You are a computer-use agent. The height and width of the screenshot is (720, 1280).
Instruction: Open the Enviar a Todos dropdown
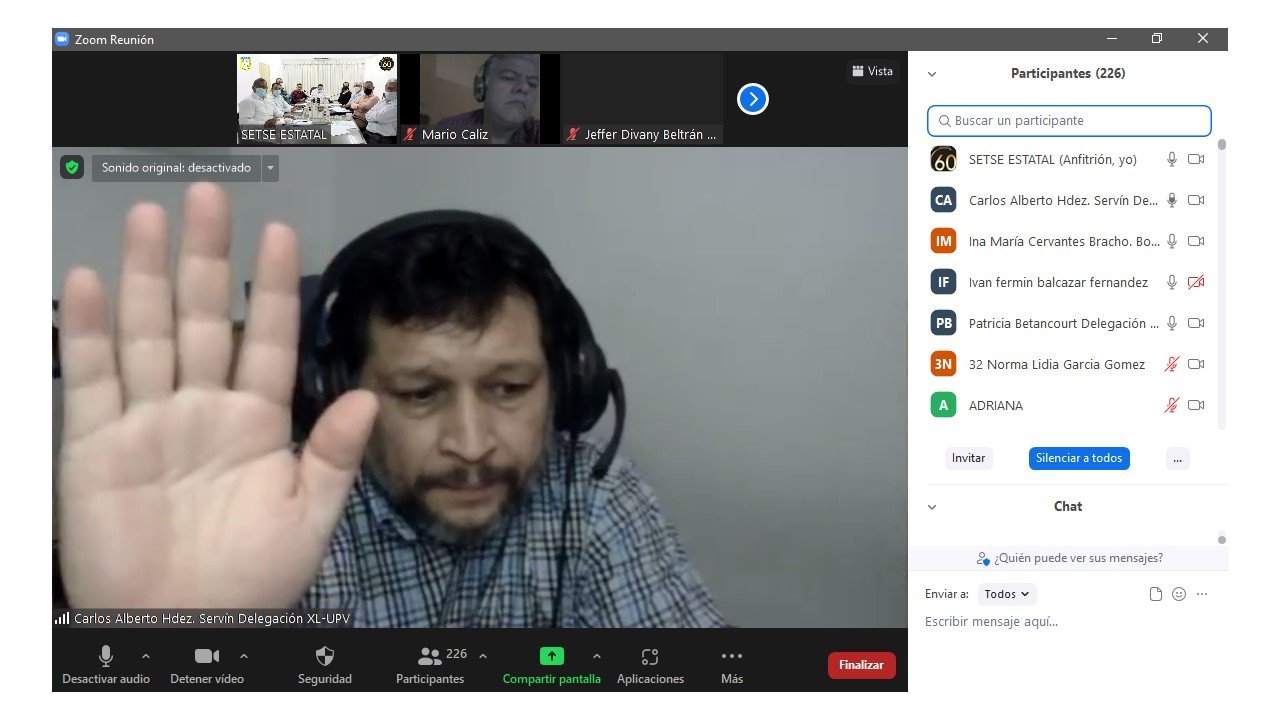[x=1007, y=594]
